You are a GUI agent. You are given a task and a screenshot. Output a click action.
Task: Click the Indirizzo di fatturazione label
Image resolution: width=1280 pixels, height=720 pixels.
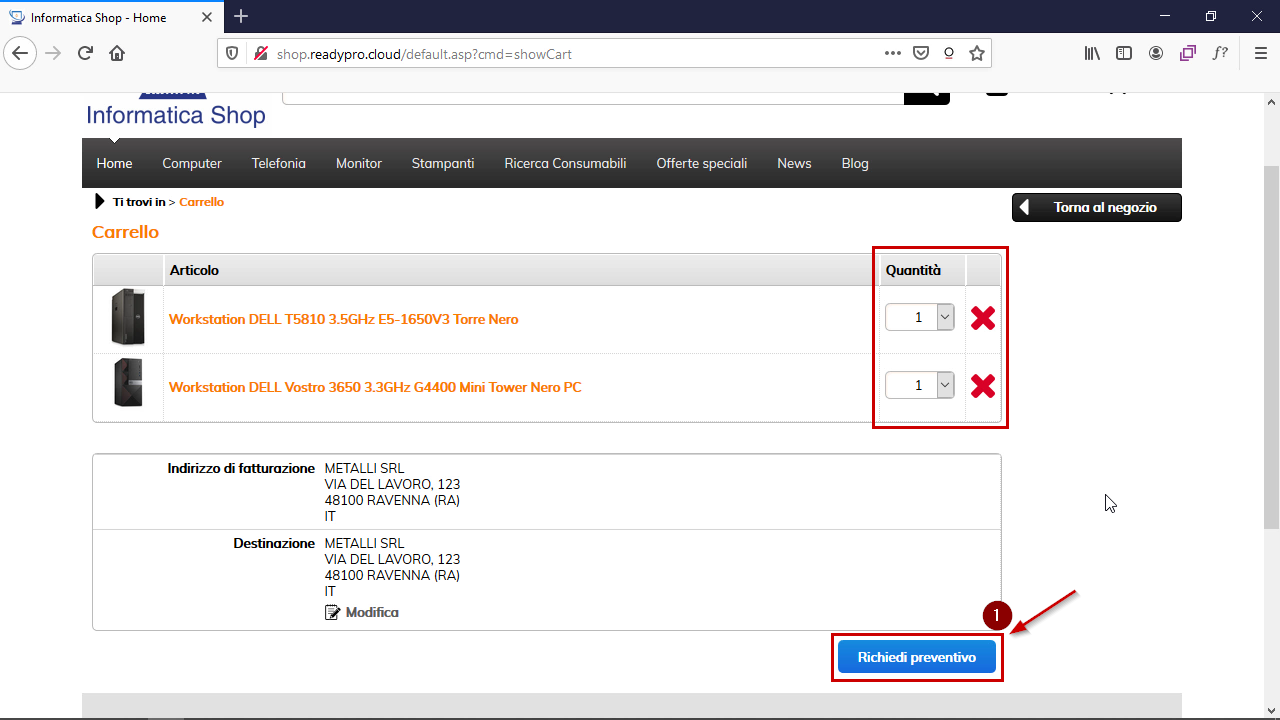pos(241,468)
